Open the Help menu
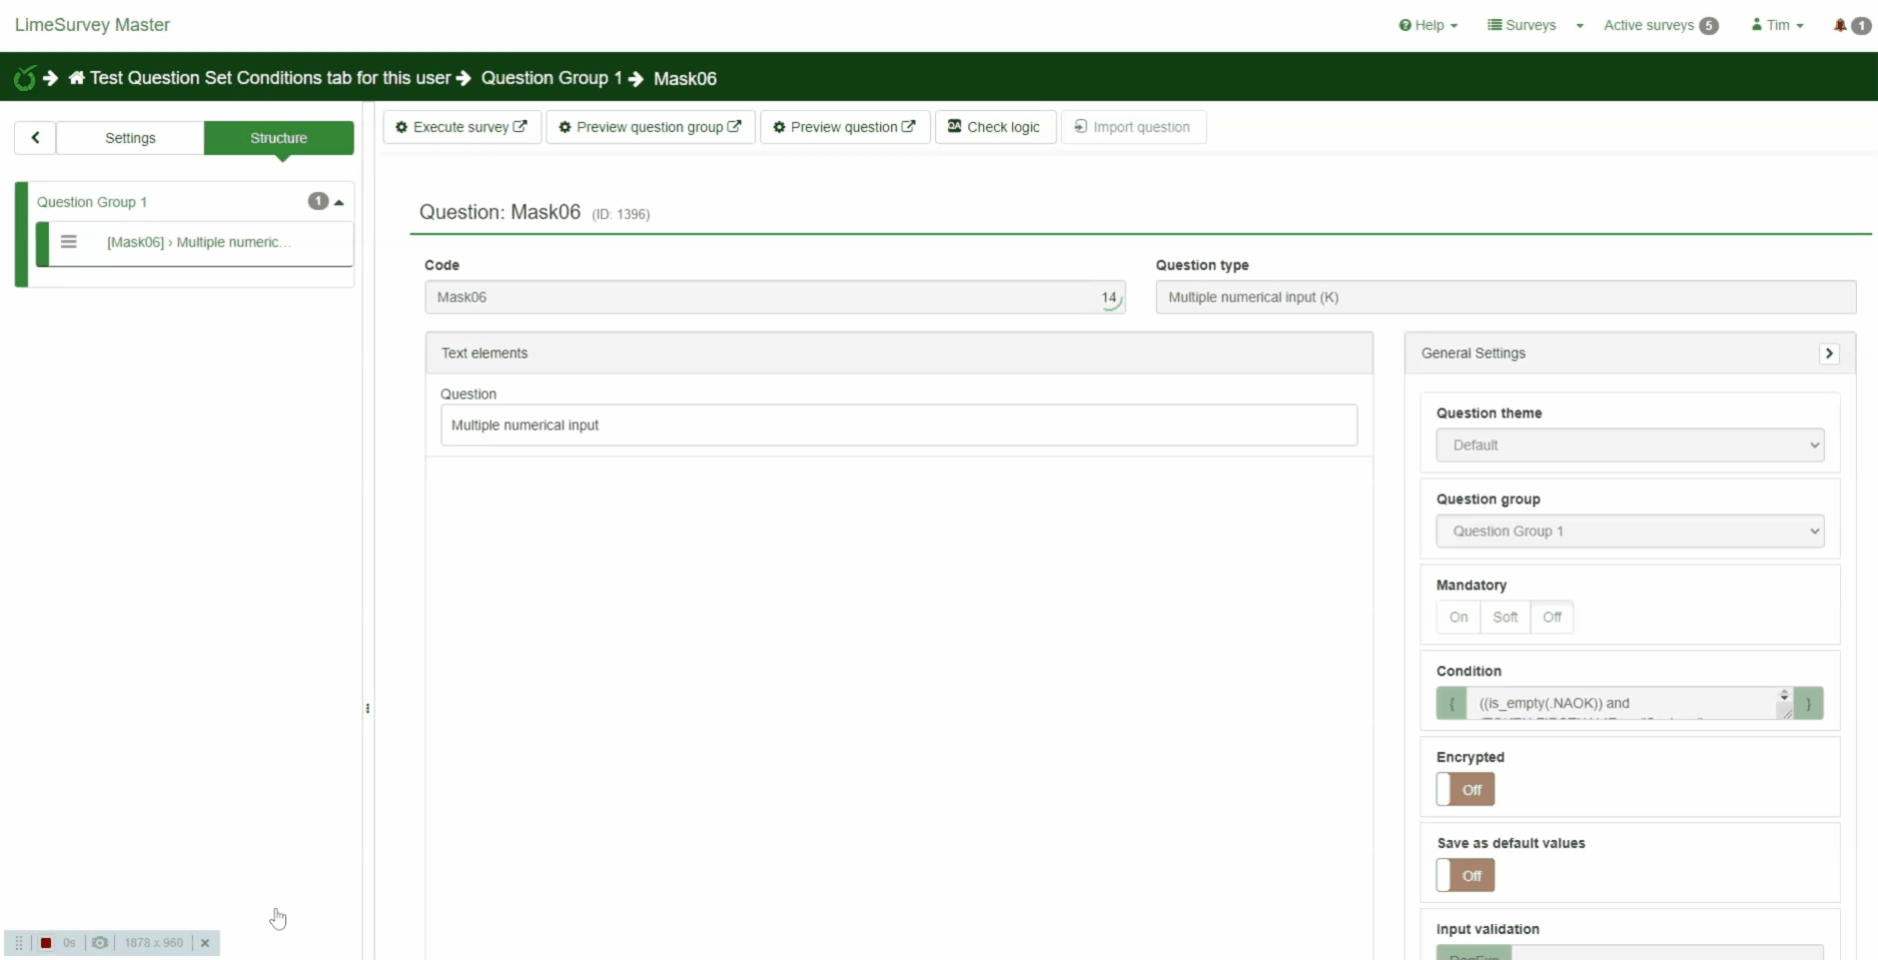The image size is (1878, 960). [x=1428, y=25]
